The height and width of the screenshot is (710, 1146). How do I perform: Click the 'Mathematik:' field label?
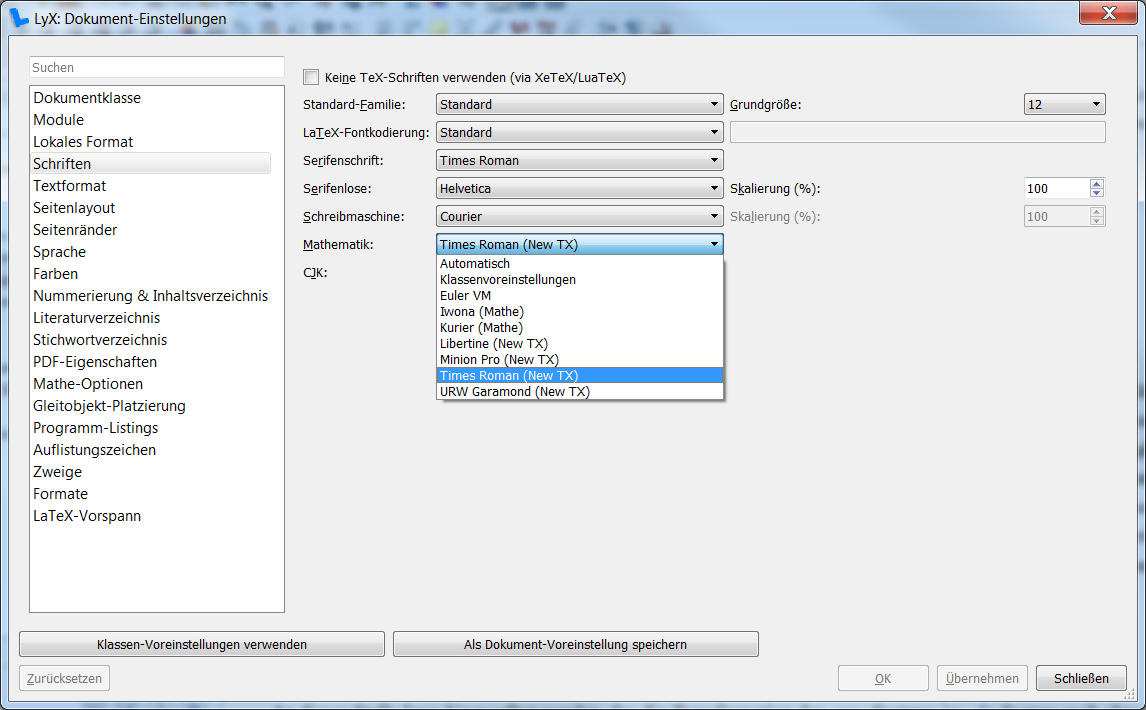point(338,244)
